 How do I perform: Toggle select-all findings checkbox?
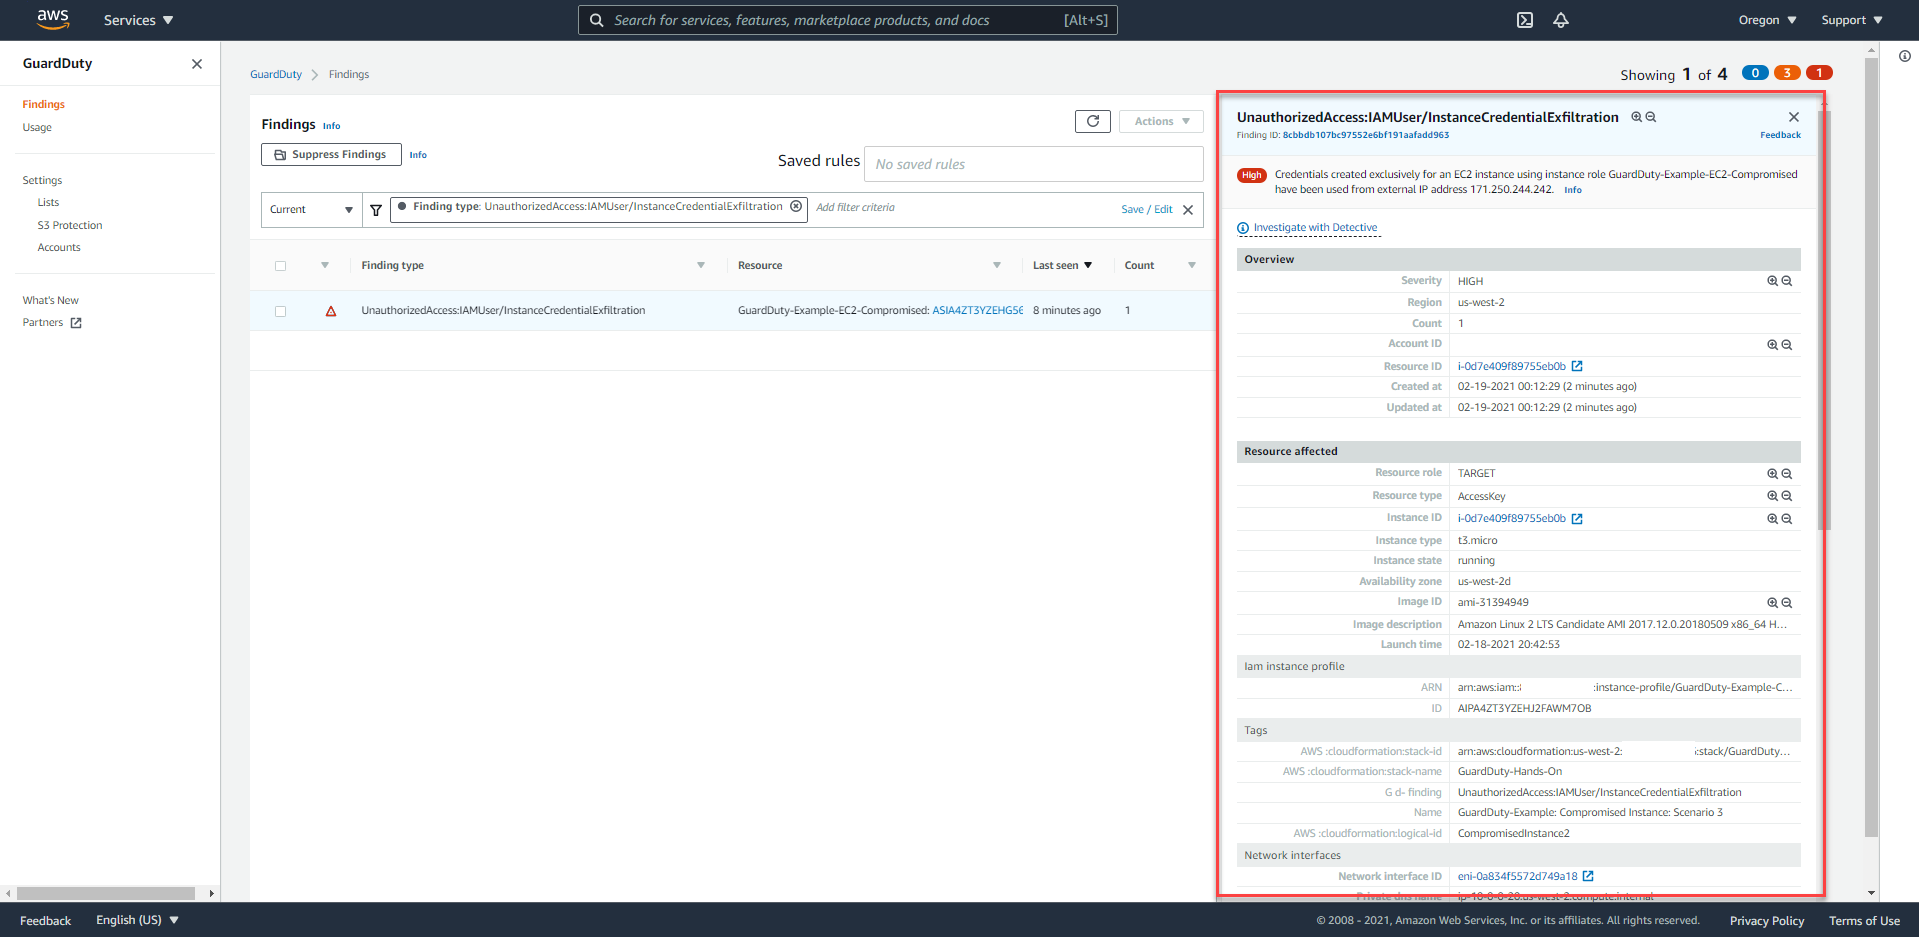(x=280, y=266)
